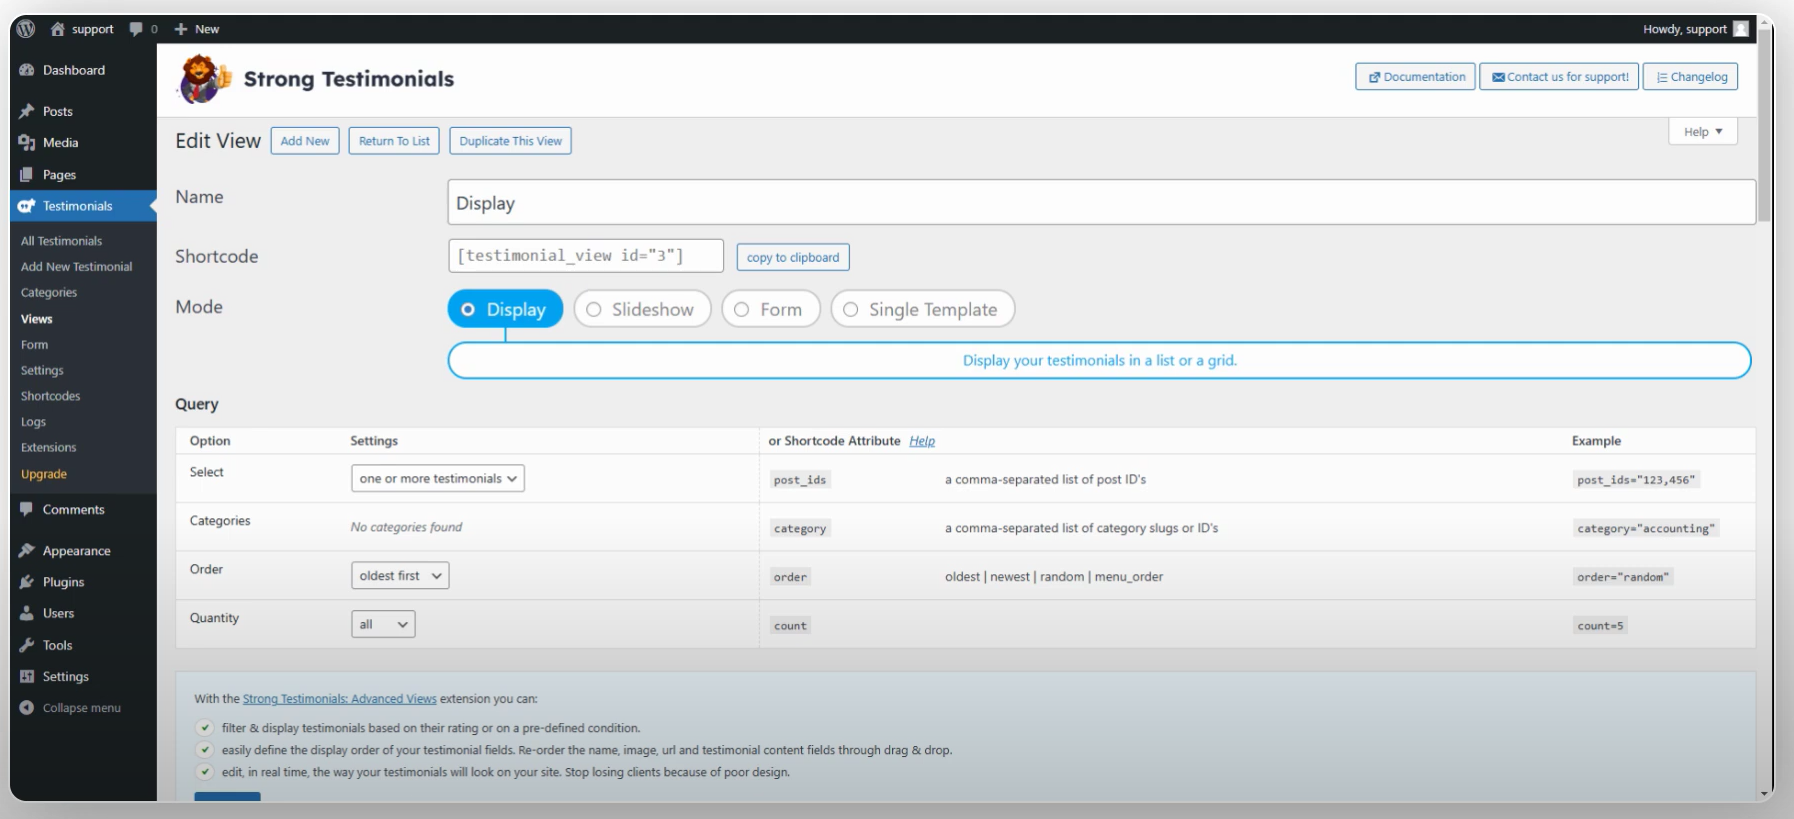
Task: Click the WordPress logo icon
Action: (x=26, y=29)
